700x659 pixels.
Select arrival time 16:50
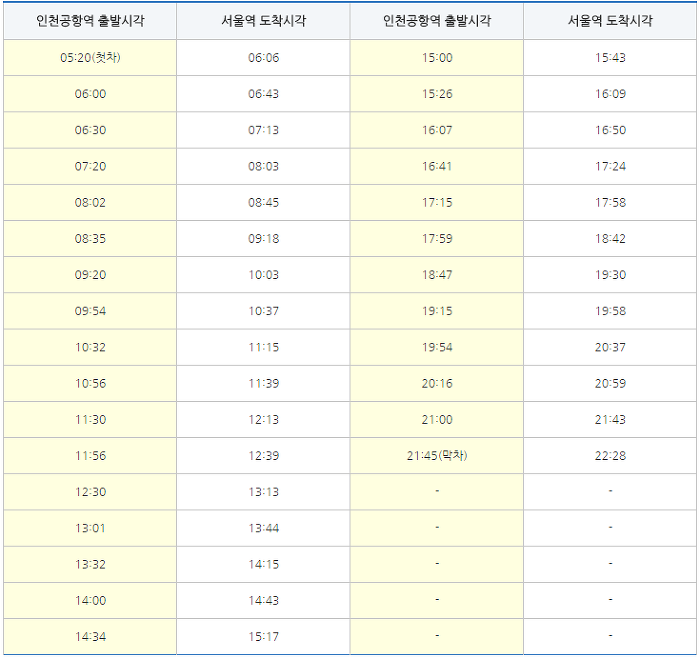coord(610,130)
